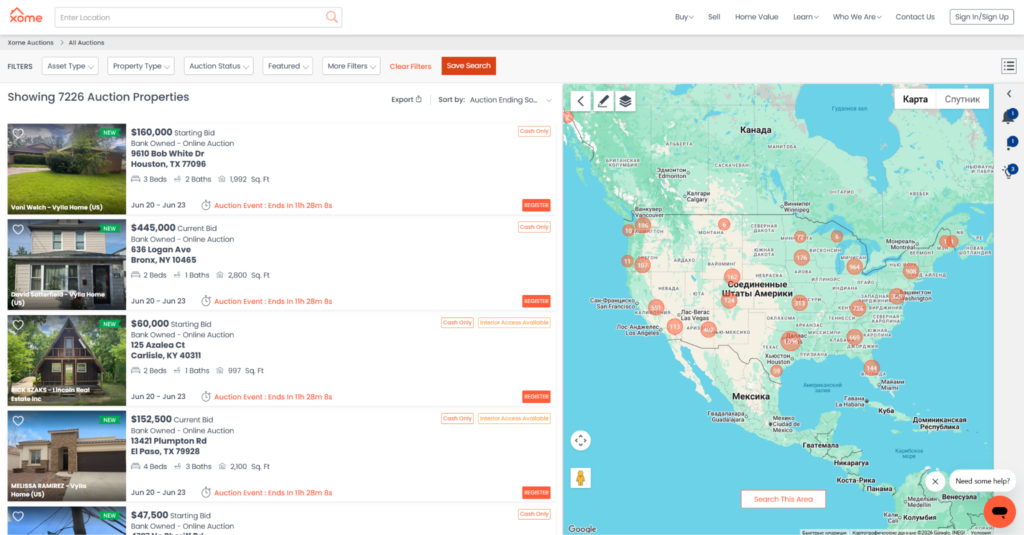Favorite the 125 Azalea Ct listing

pos(18,325)
